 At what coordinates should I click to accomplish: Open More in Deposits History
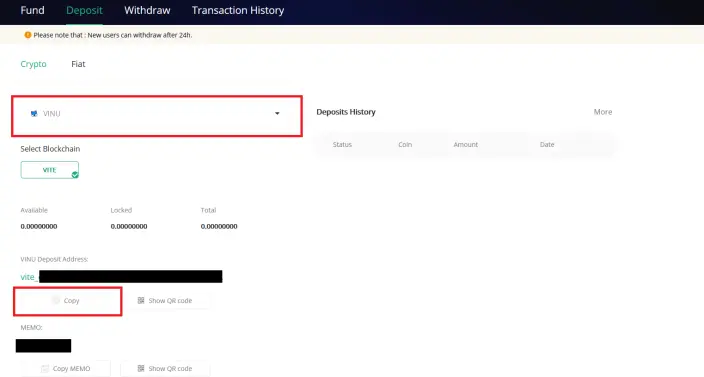pos(603,112)
